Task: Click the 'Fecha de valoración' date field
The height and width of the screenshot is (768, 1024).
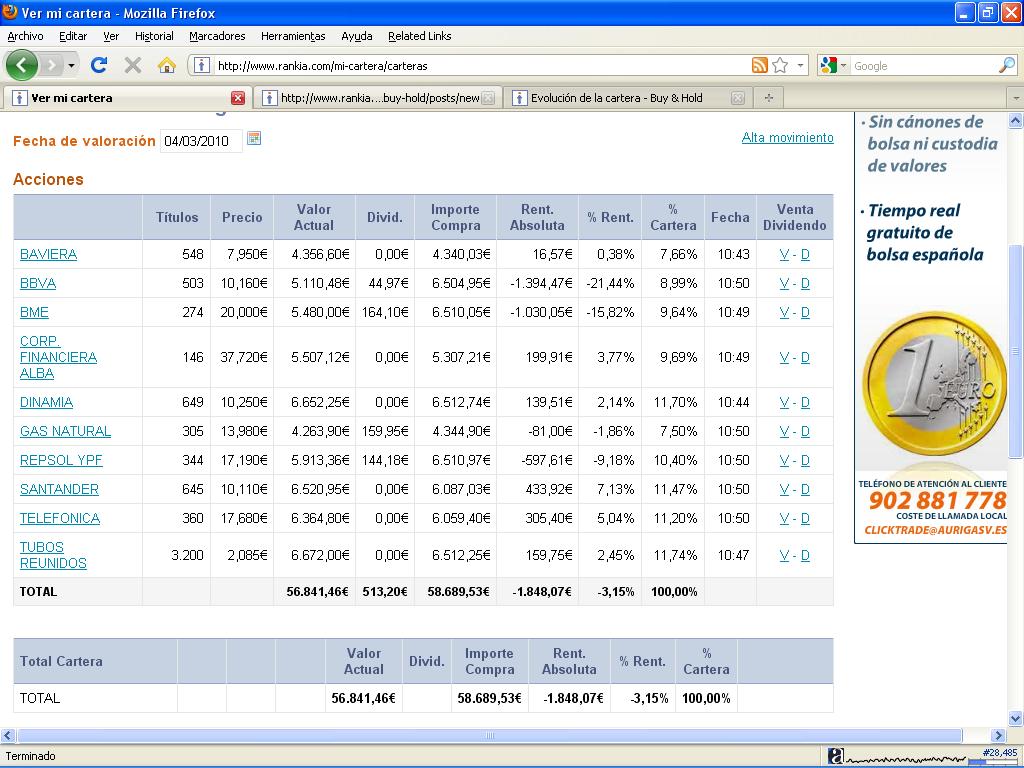Action: click(200, 140)
